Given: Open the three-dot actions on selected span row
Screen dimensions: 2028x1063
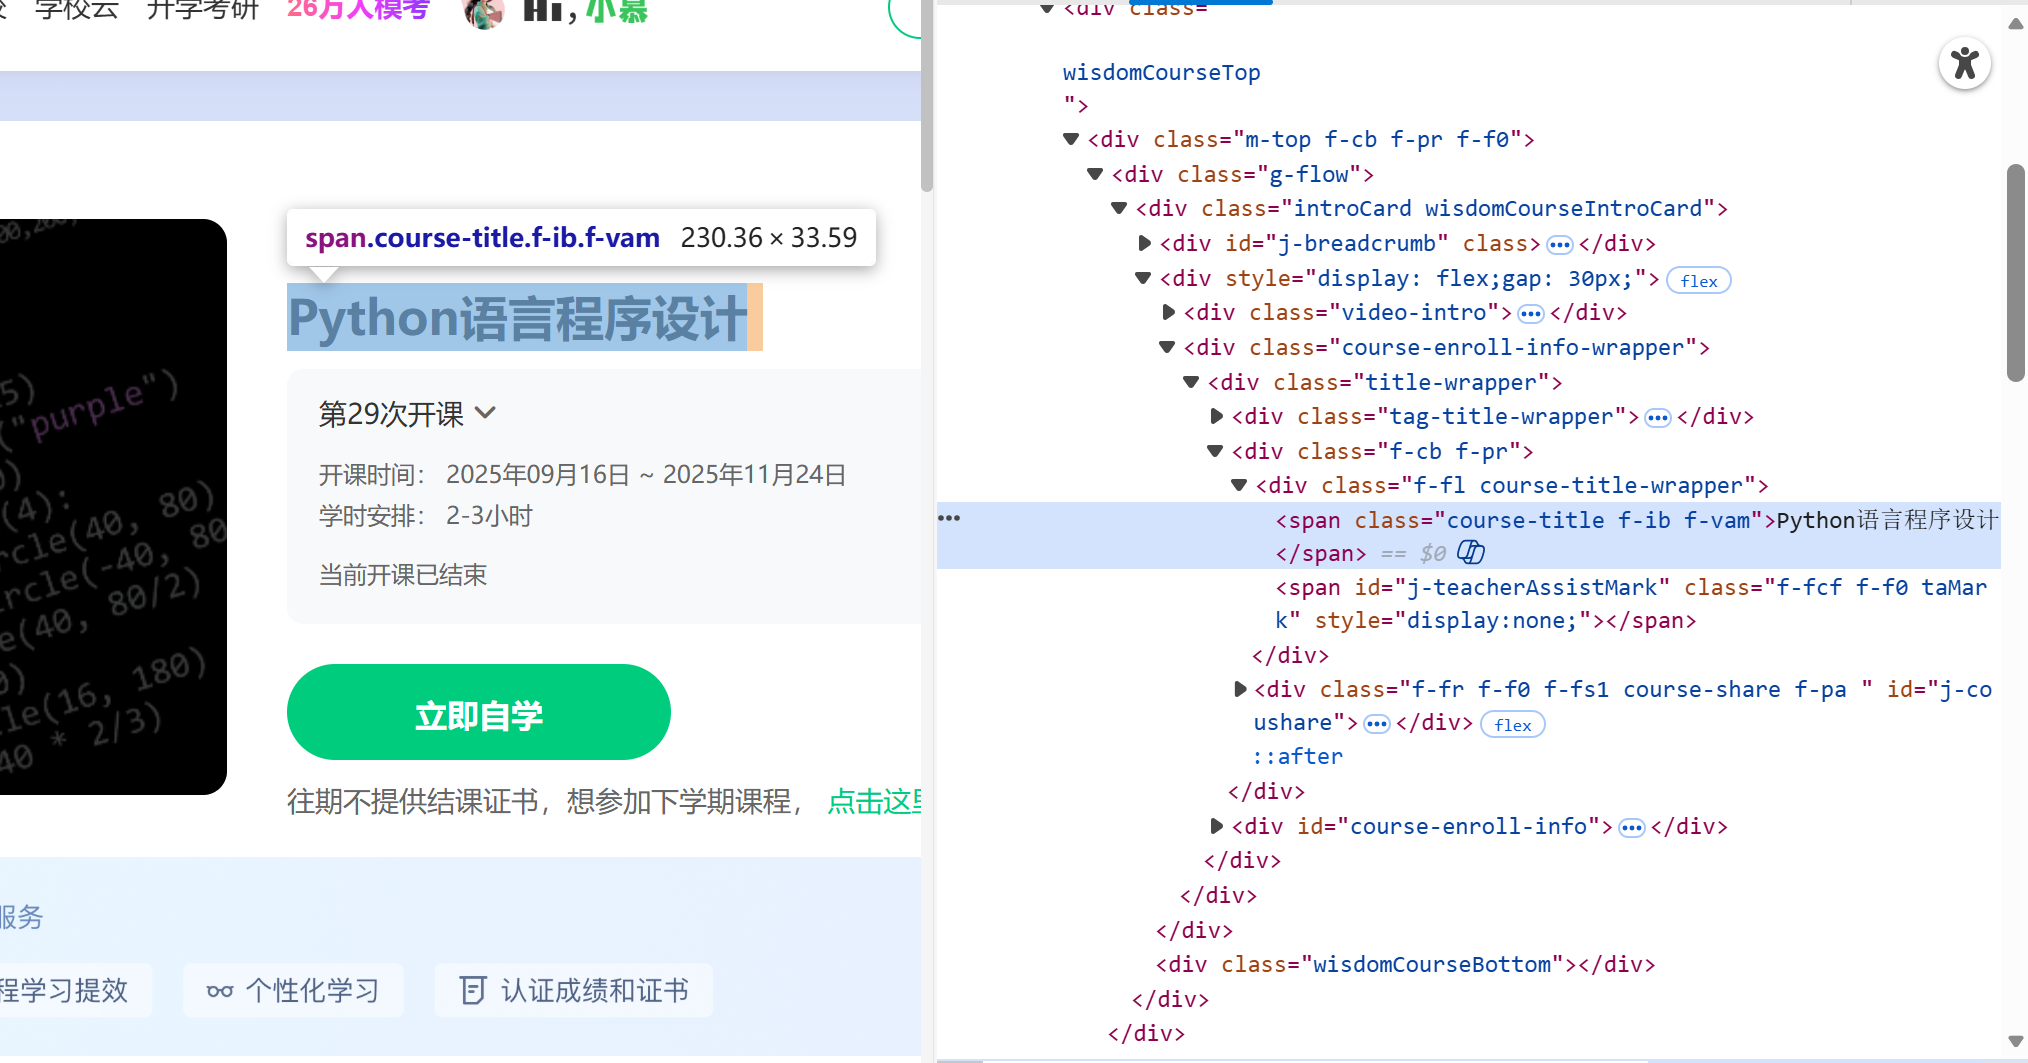Looking at the screenshot, I should [949, 518].
